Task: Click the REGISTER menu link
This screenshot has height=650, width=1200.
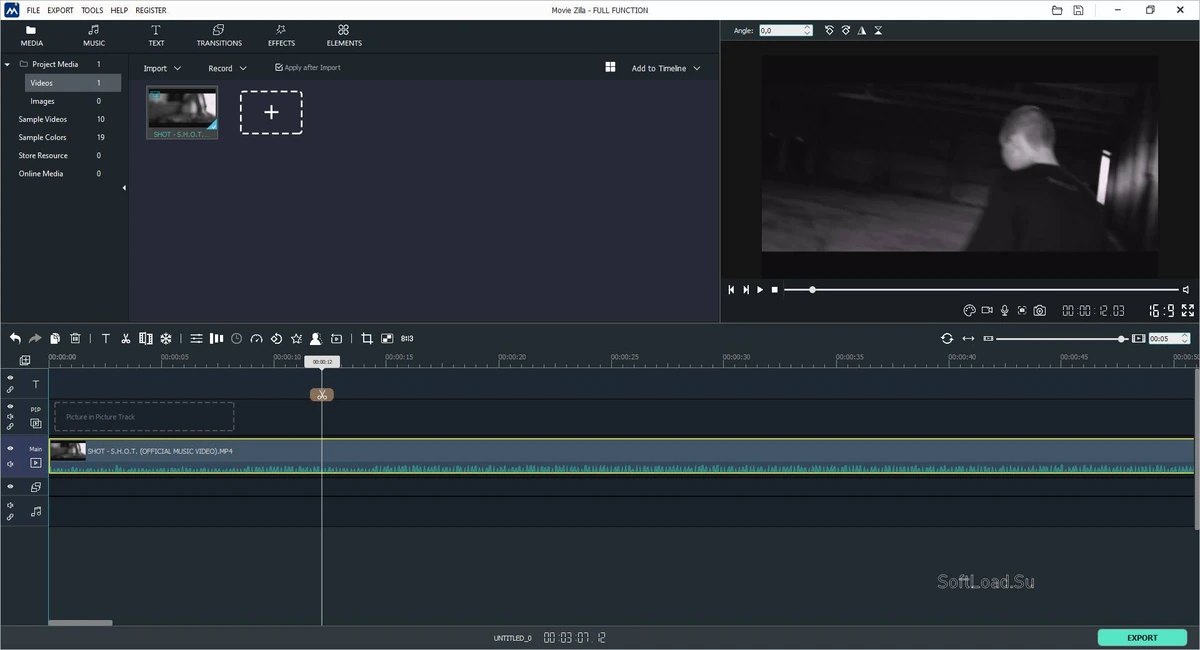Action: pyautogui.click(x=151, y=10)
